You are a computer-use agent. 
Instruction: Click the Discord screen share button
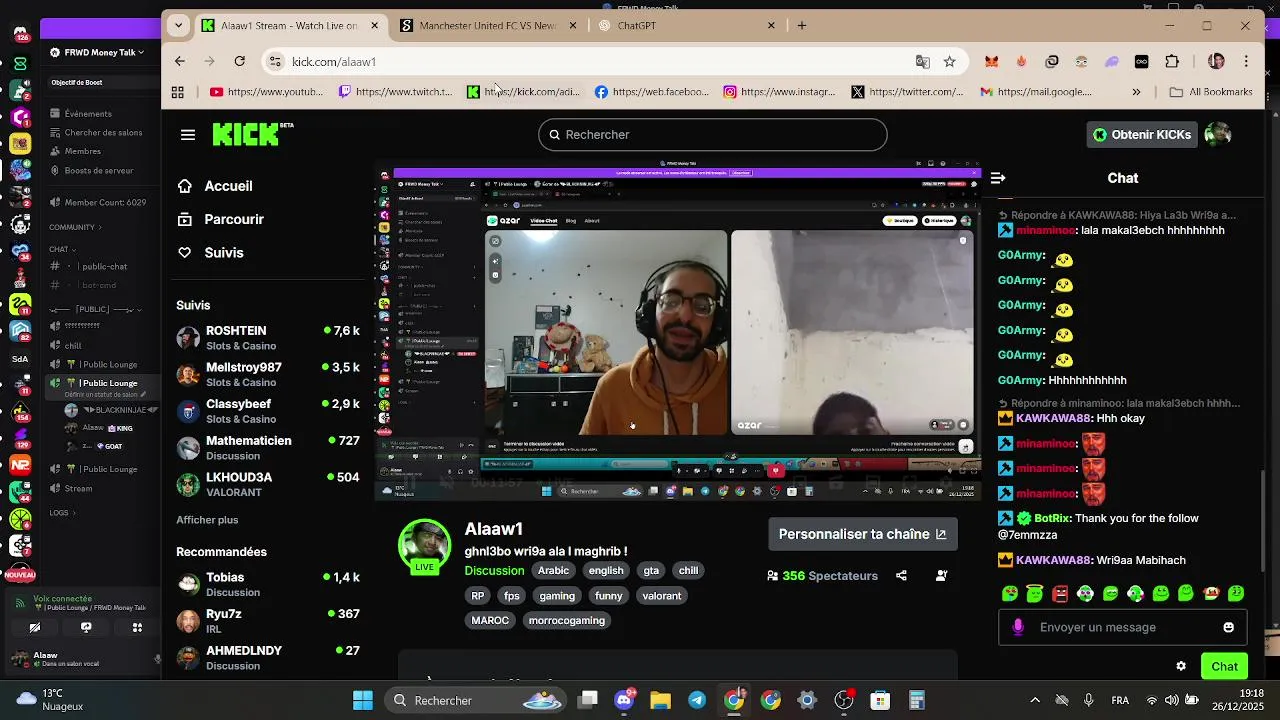tap(86, 627)
